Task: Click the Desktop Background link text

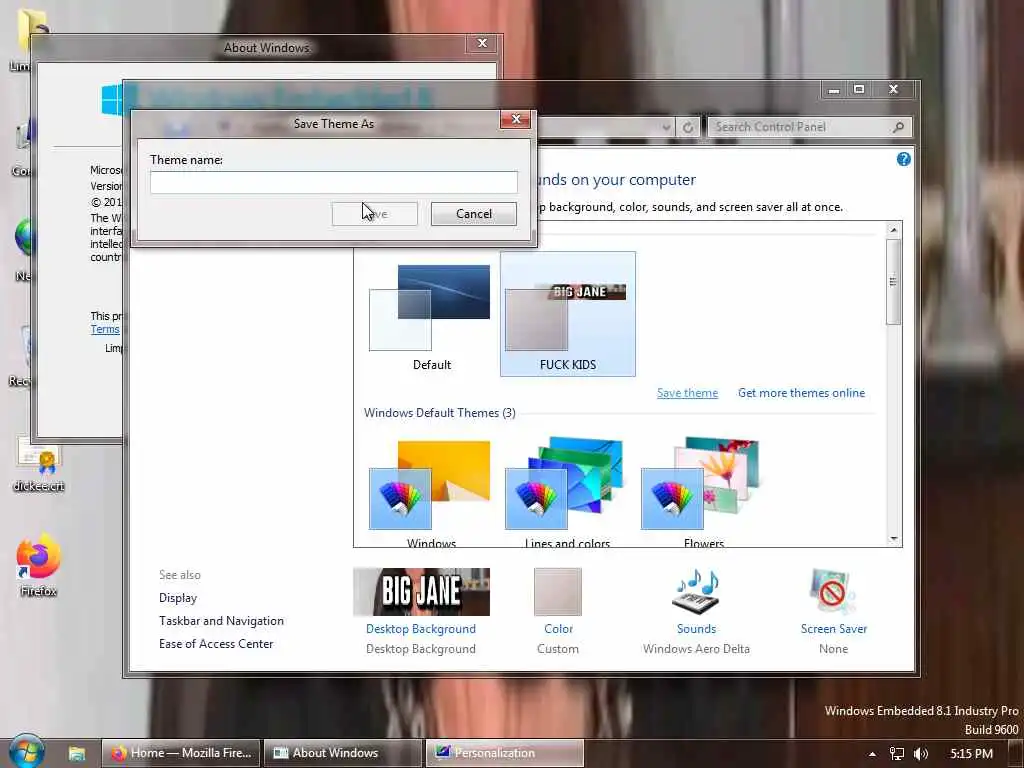Action: point(421,629)
